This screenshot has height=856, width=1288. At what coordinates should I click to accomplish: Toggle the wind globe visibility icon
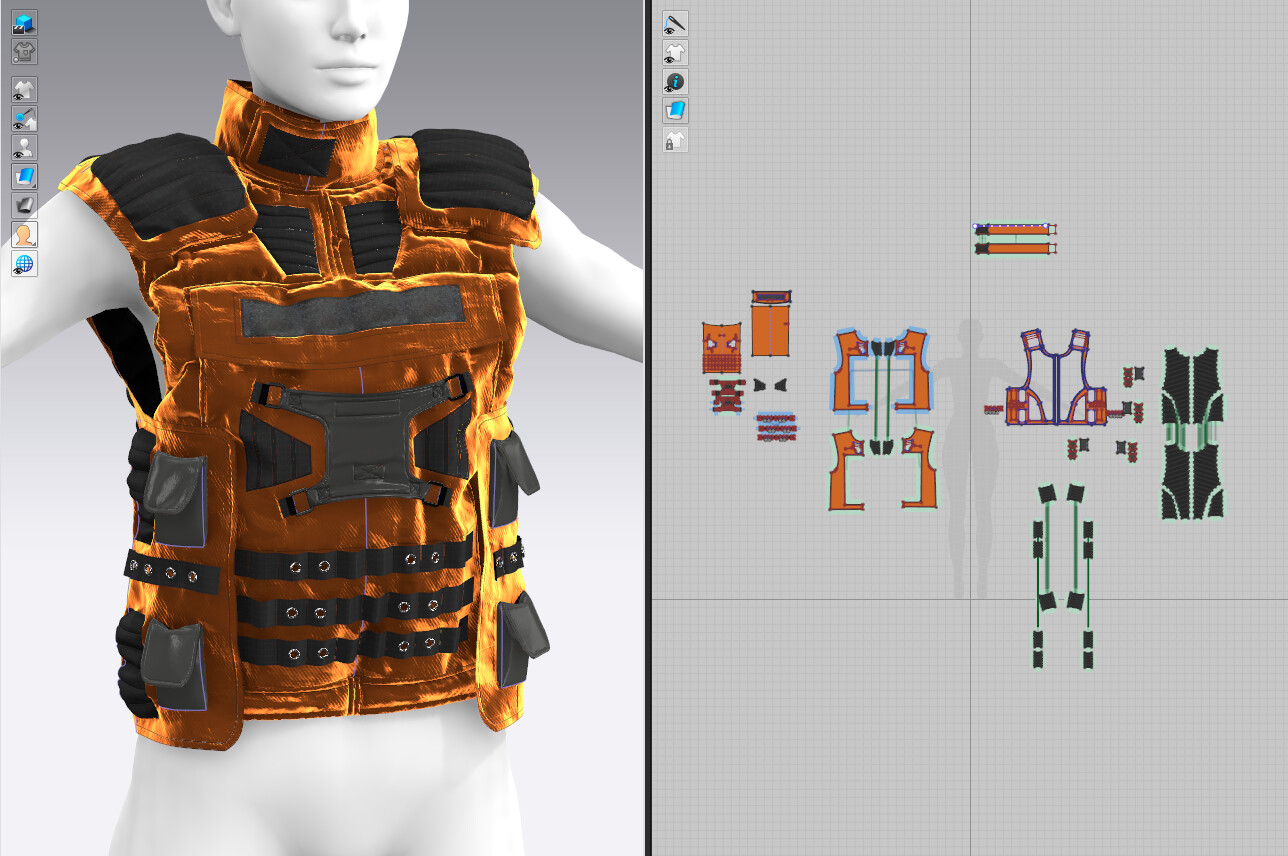pos(24,264)
